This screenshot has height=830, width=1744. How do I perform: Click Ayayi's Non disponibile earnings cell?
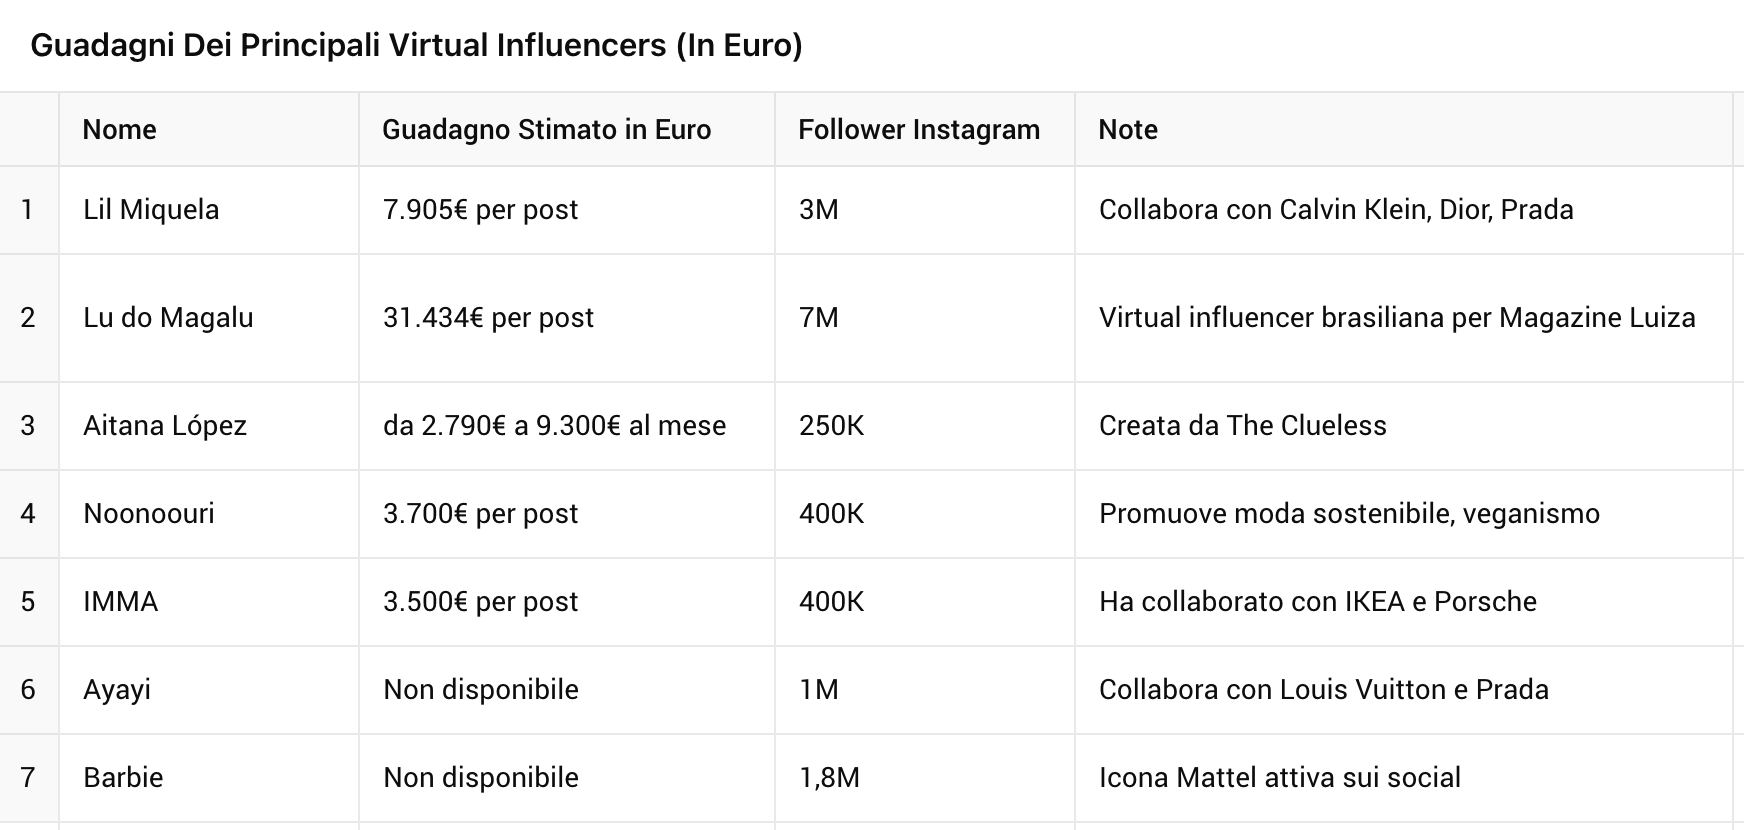[x=480, y=690]
